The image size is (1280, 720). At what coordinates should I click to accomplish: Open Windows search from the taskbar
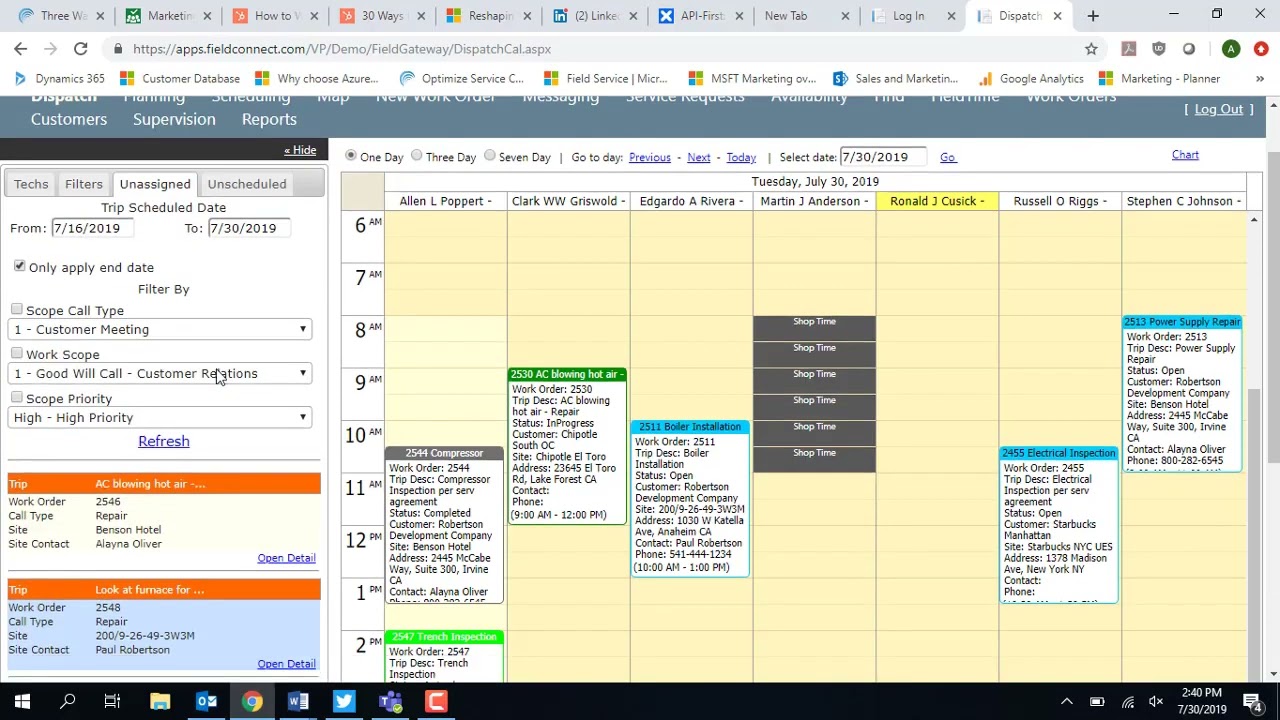pyautogui.click(x=68, y=701)
